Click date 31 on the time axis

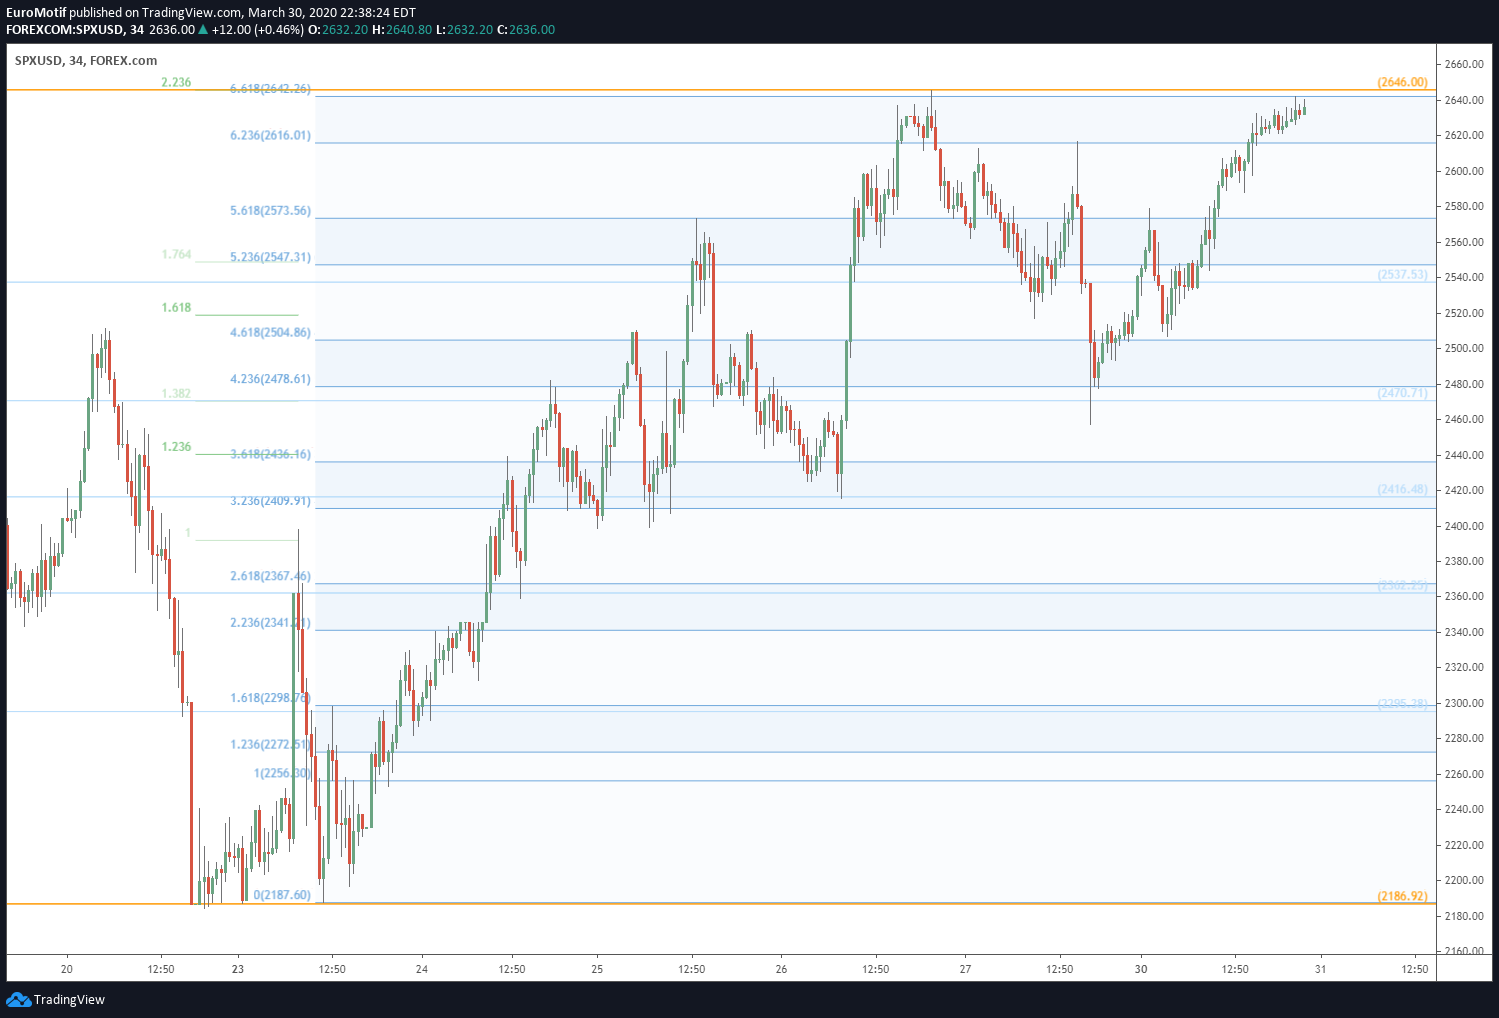(x=1321, y=969)
